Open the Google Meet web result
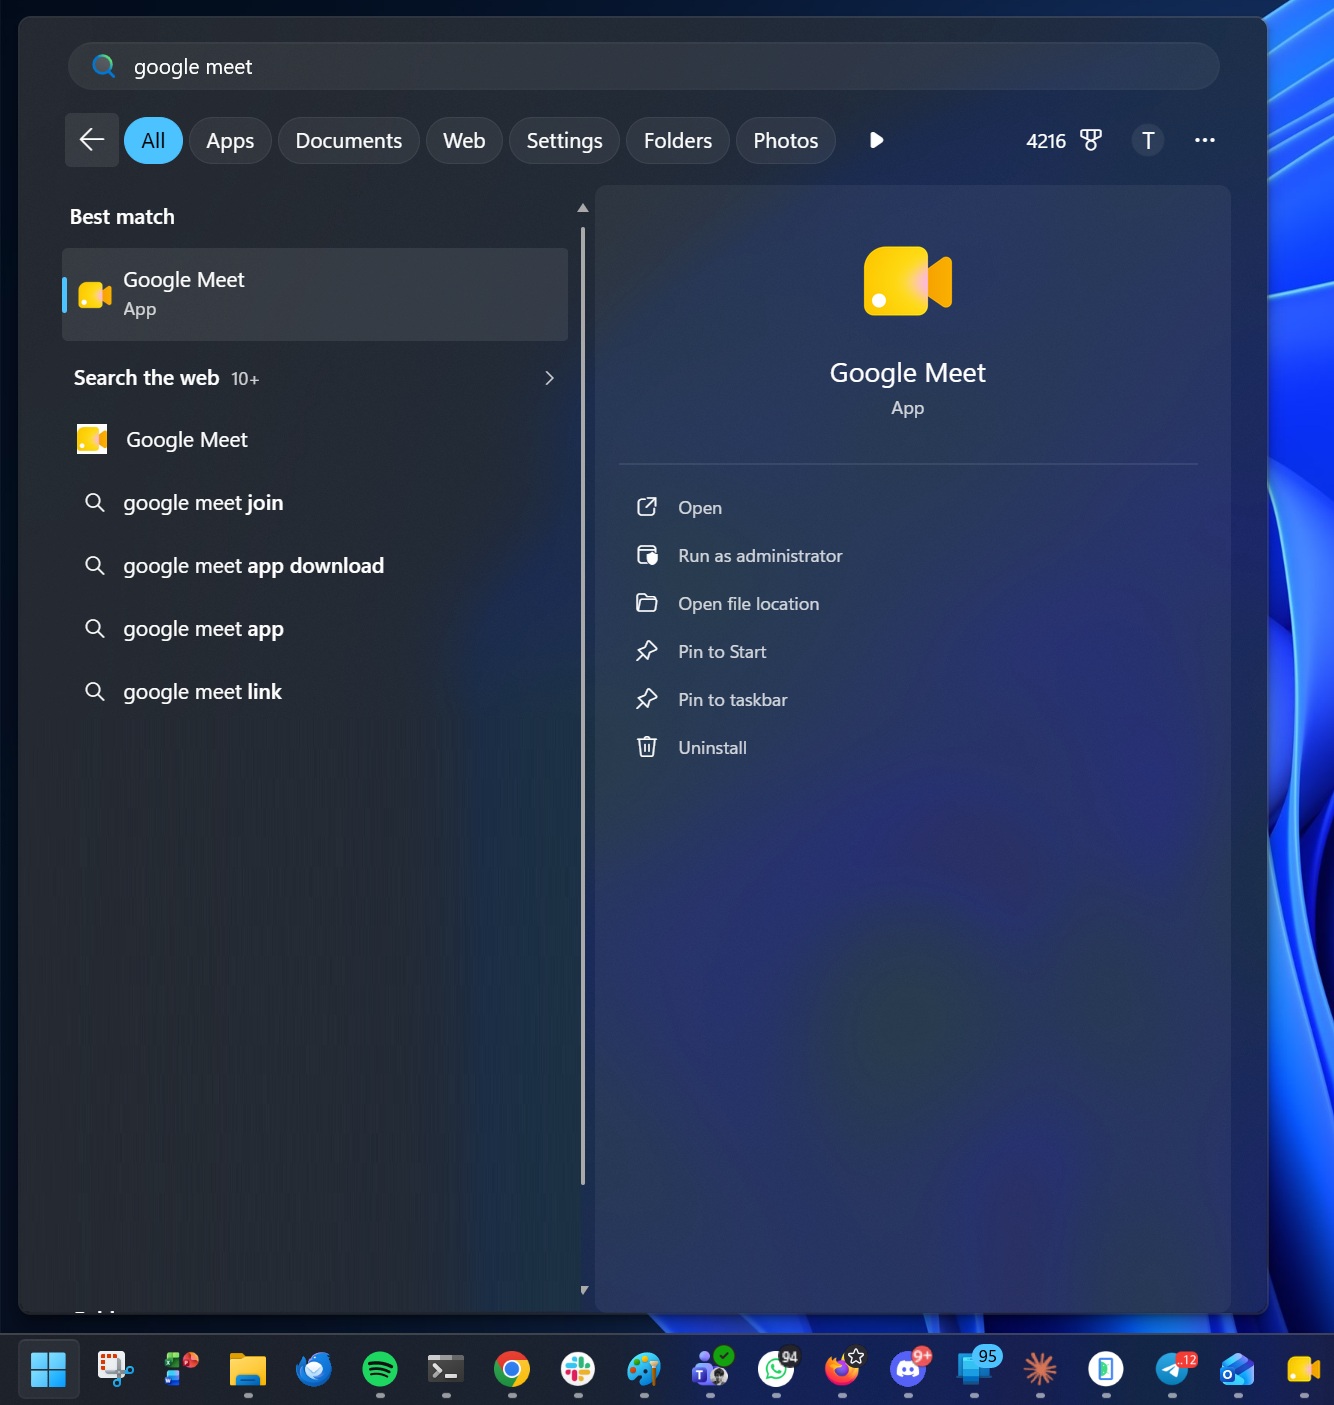 click(x=315, y=439)
